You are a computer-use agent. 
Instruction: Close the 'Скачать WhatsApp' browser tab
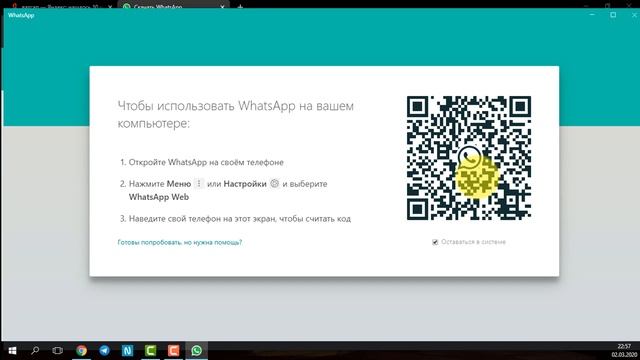223,7
